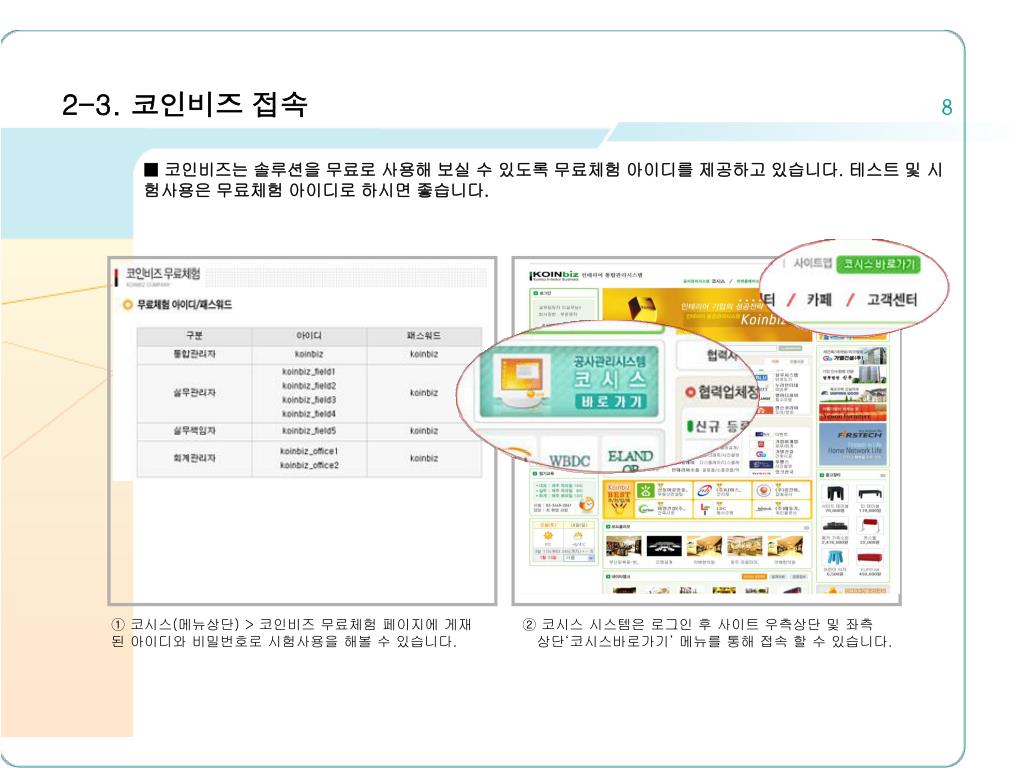The width and height of the screenshot is (1024, 768).
Task: Select the koinbiz_field2 ID
Action: [309, 386]
